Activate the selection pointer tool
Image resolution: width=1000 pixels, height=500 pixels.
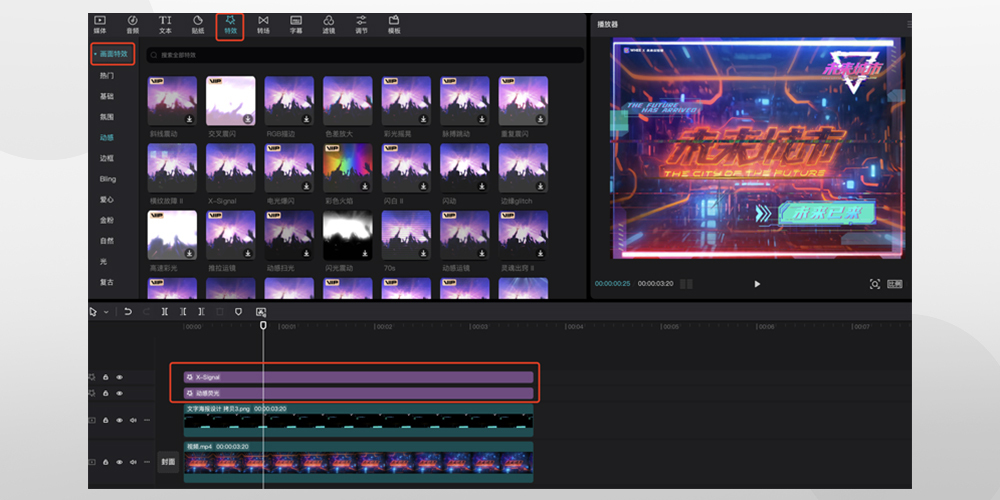(94, 312)
